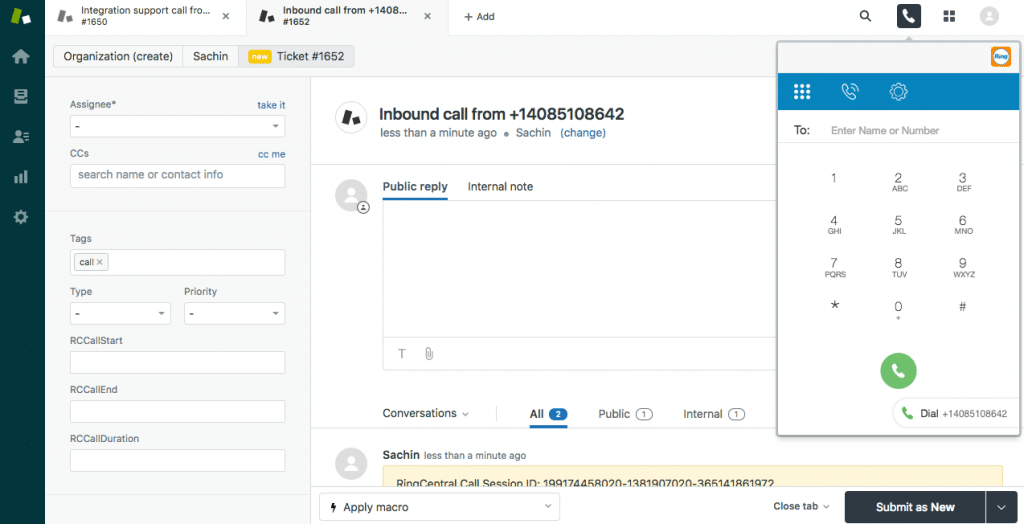This screenshot has height=524, width=1024.
Task: Open RingCentral settings gear icon
Action: (898, 92)
